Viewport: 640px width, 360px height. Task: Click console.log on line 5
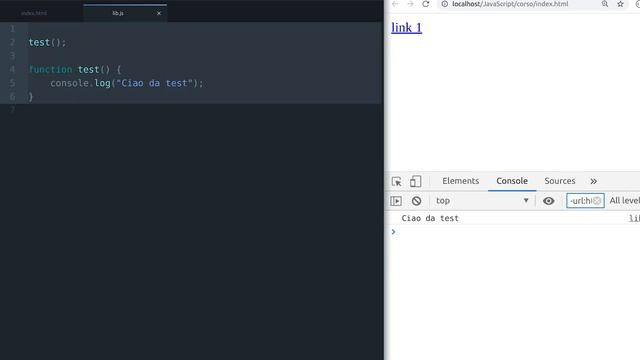coord(80,83)
